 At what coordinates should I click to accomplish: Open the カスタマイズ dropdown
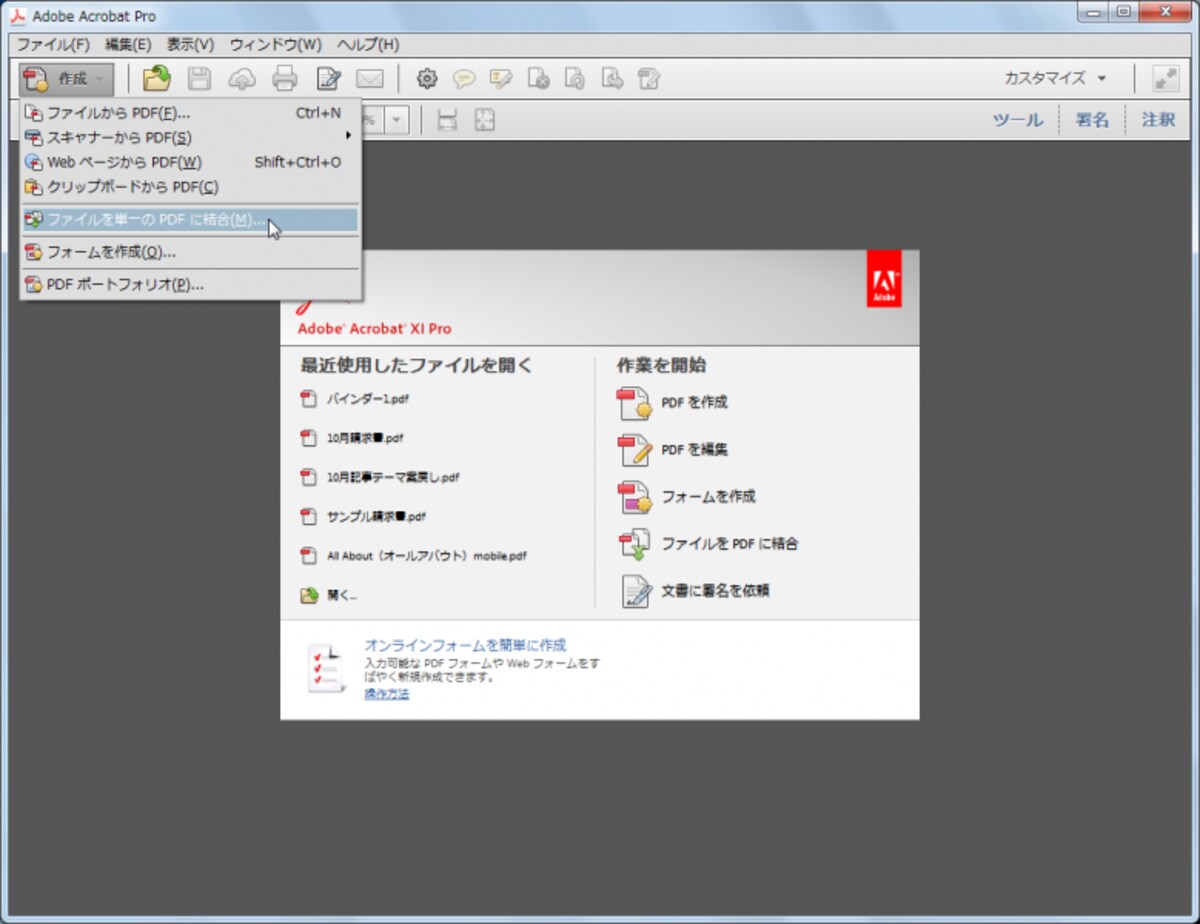[1056, 78]
